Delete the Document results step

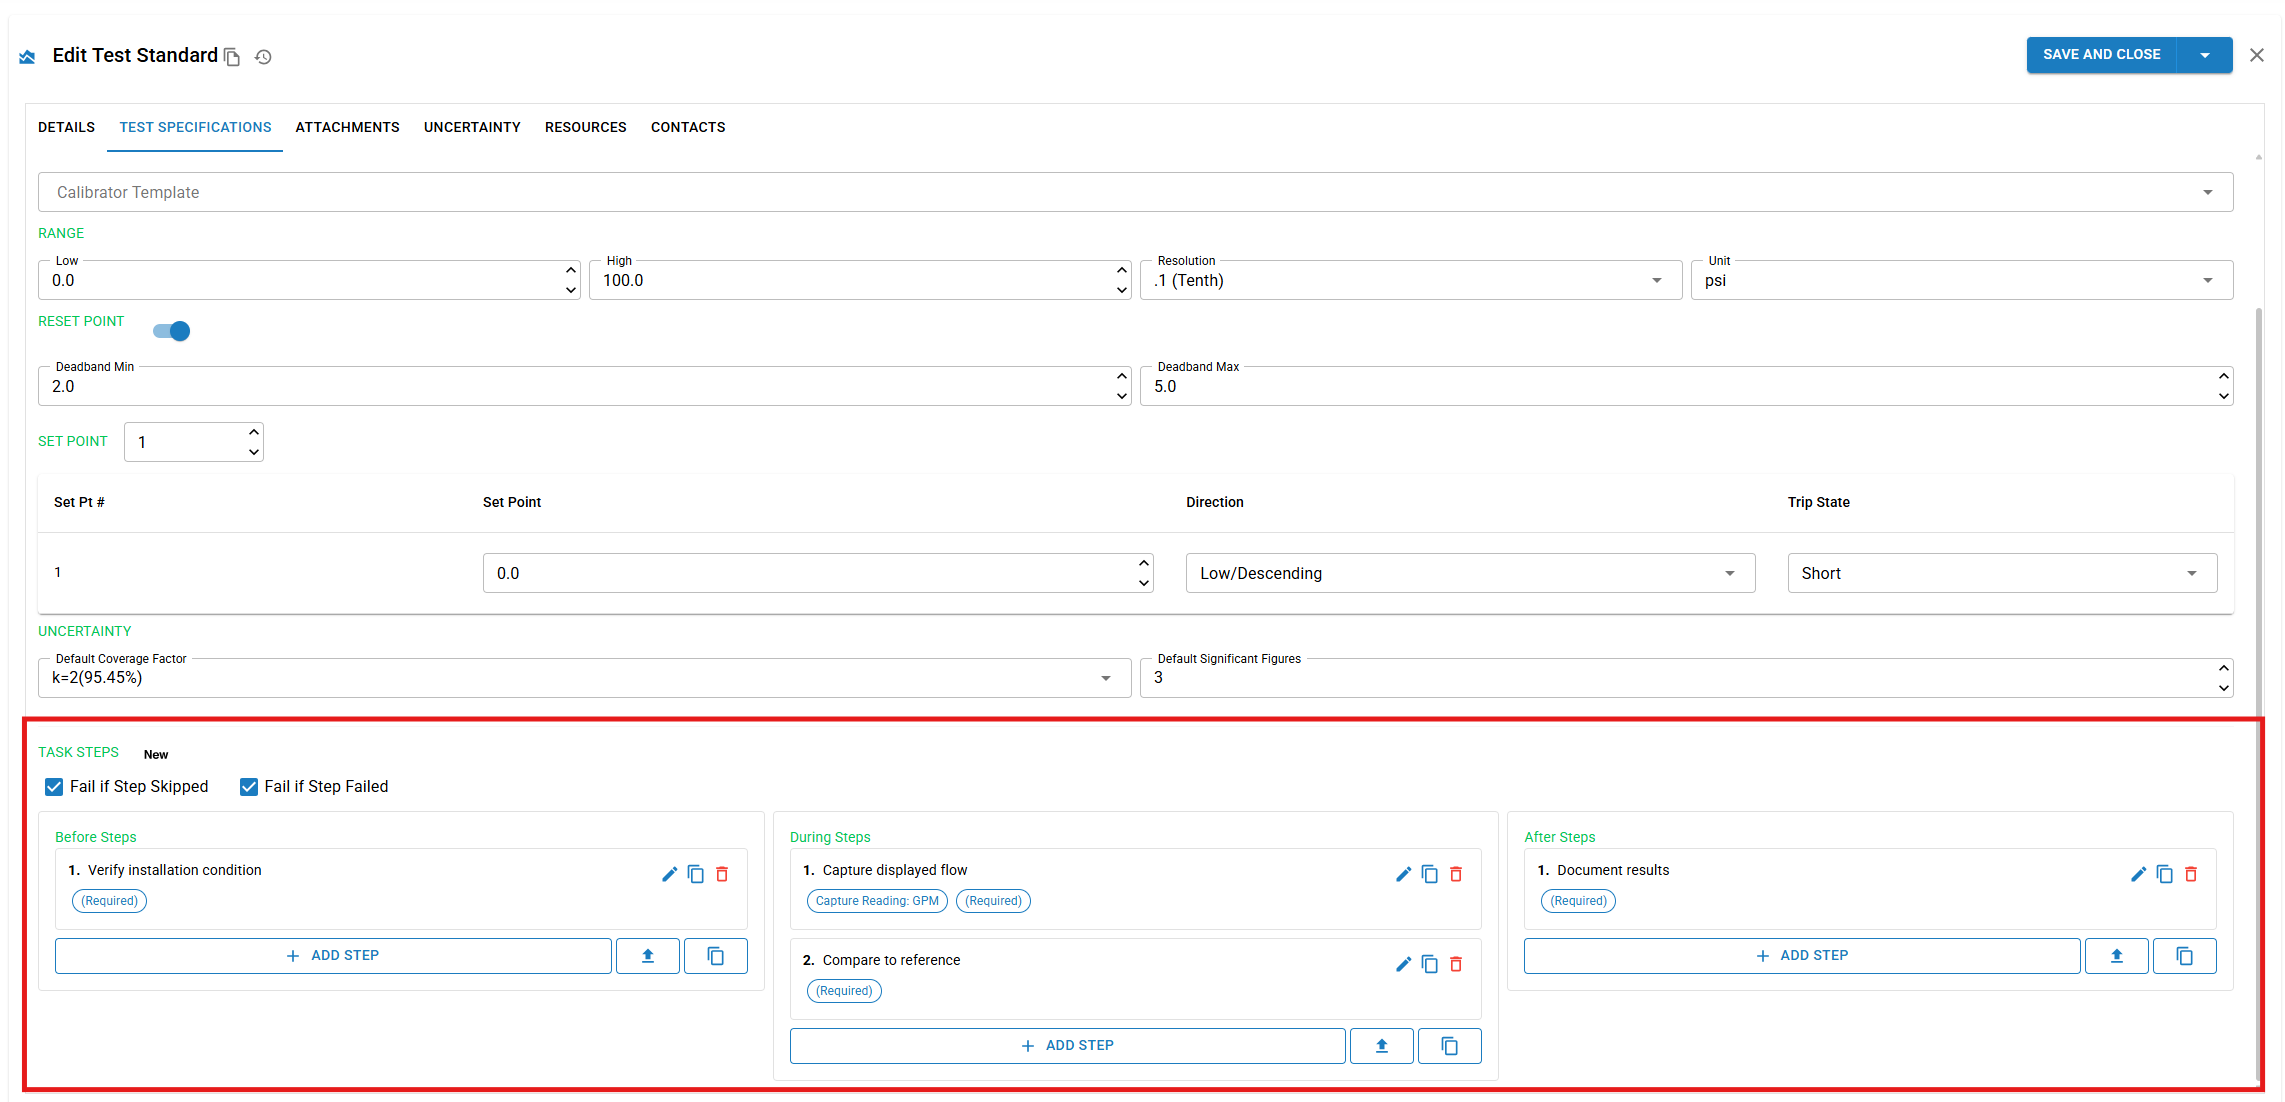2191,874
